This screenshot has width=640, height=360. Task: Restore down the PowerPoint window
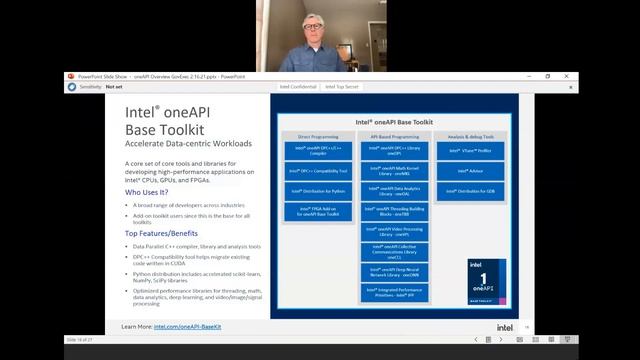[548, 76]
